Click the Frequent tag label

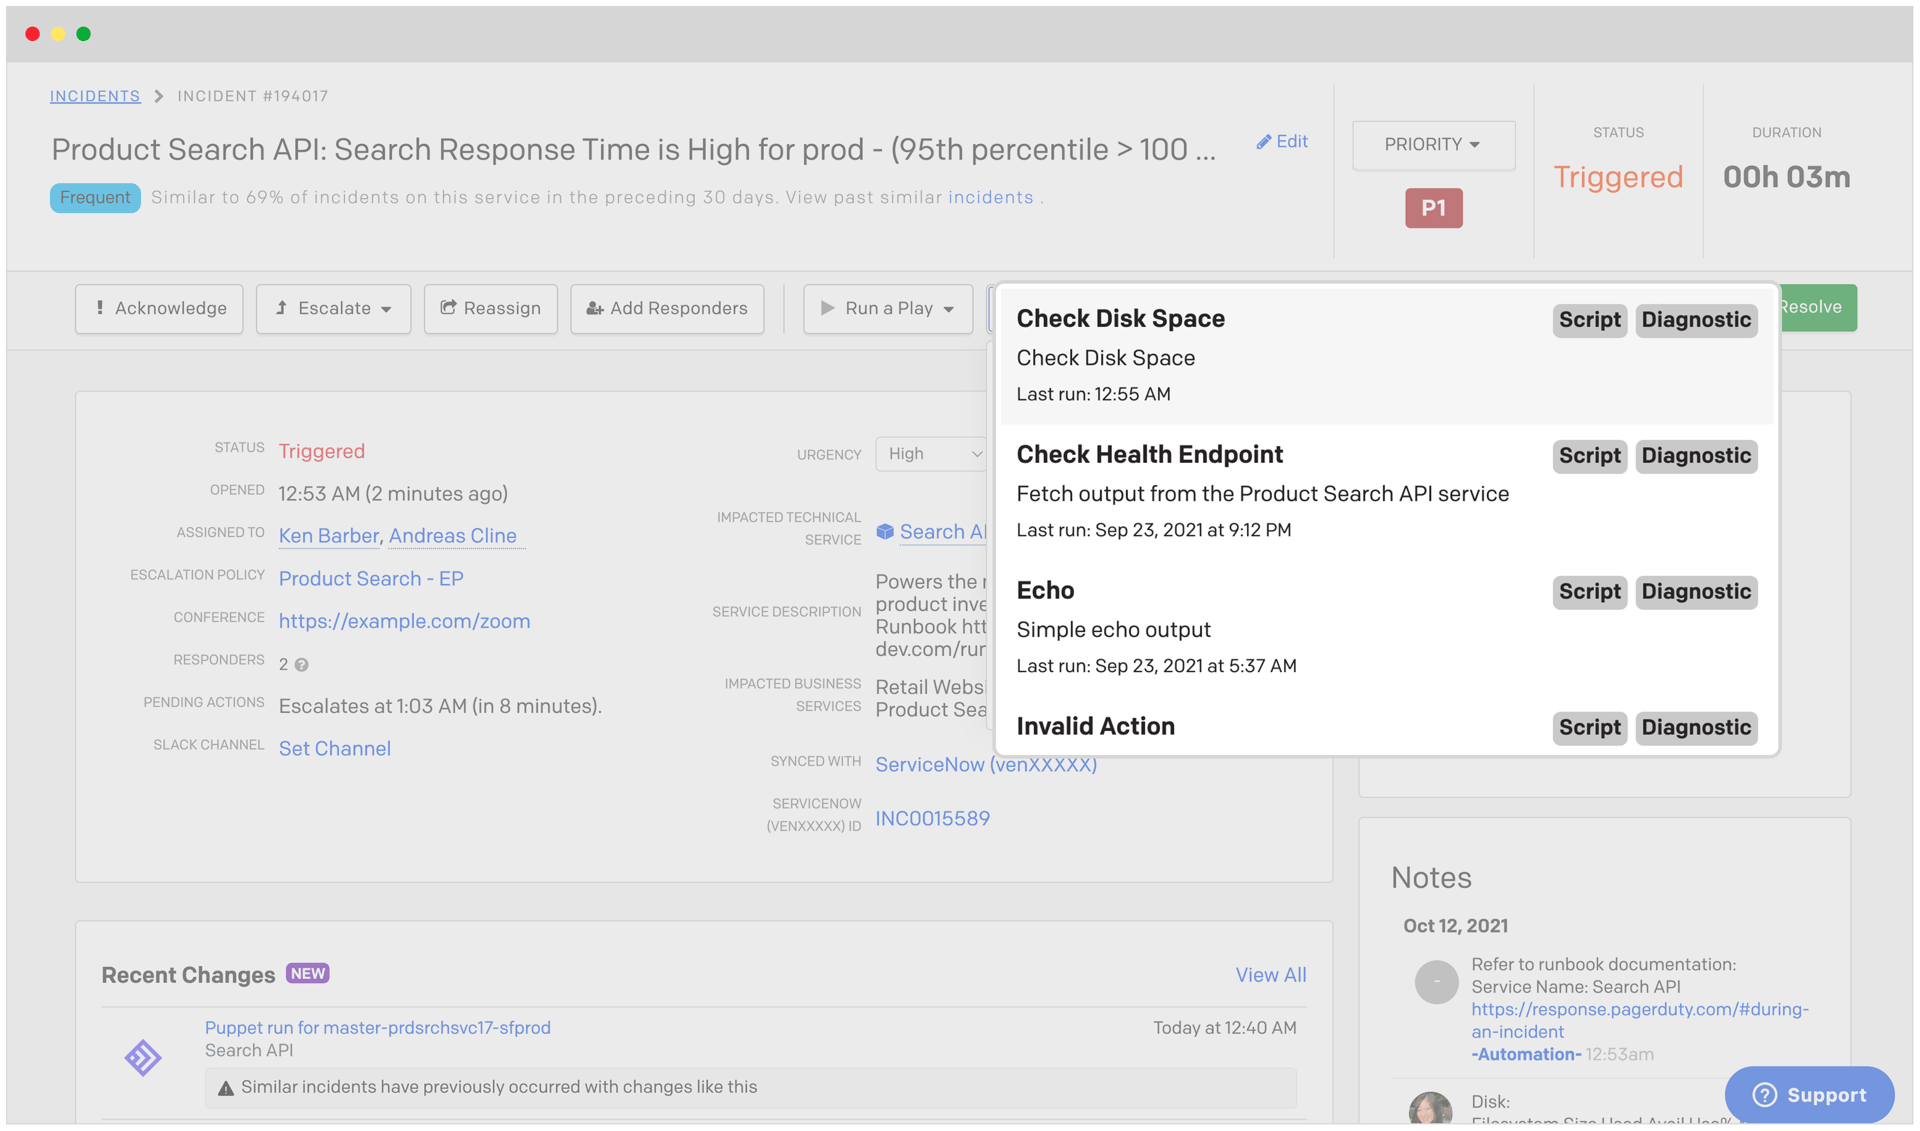tap(95, 197)
